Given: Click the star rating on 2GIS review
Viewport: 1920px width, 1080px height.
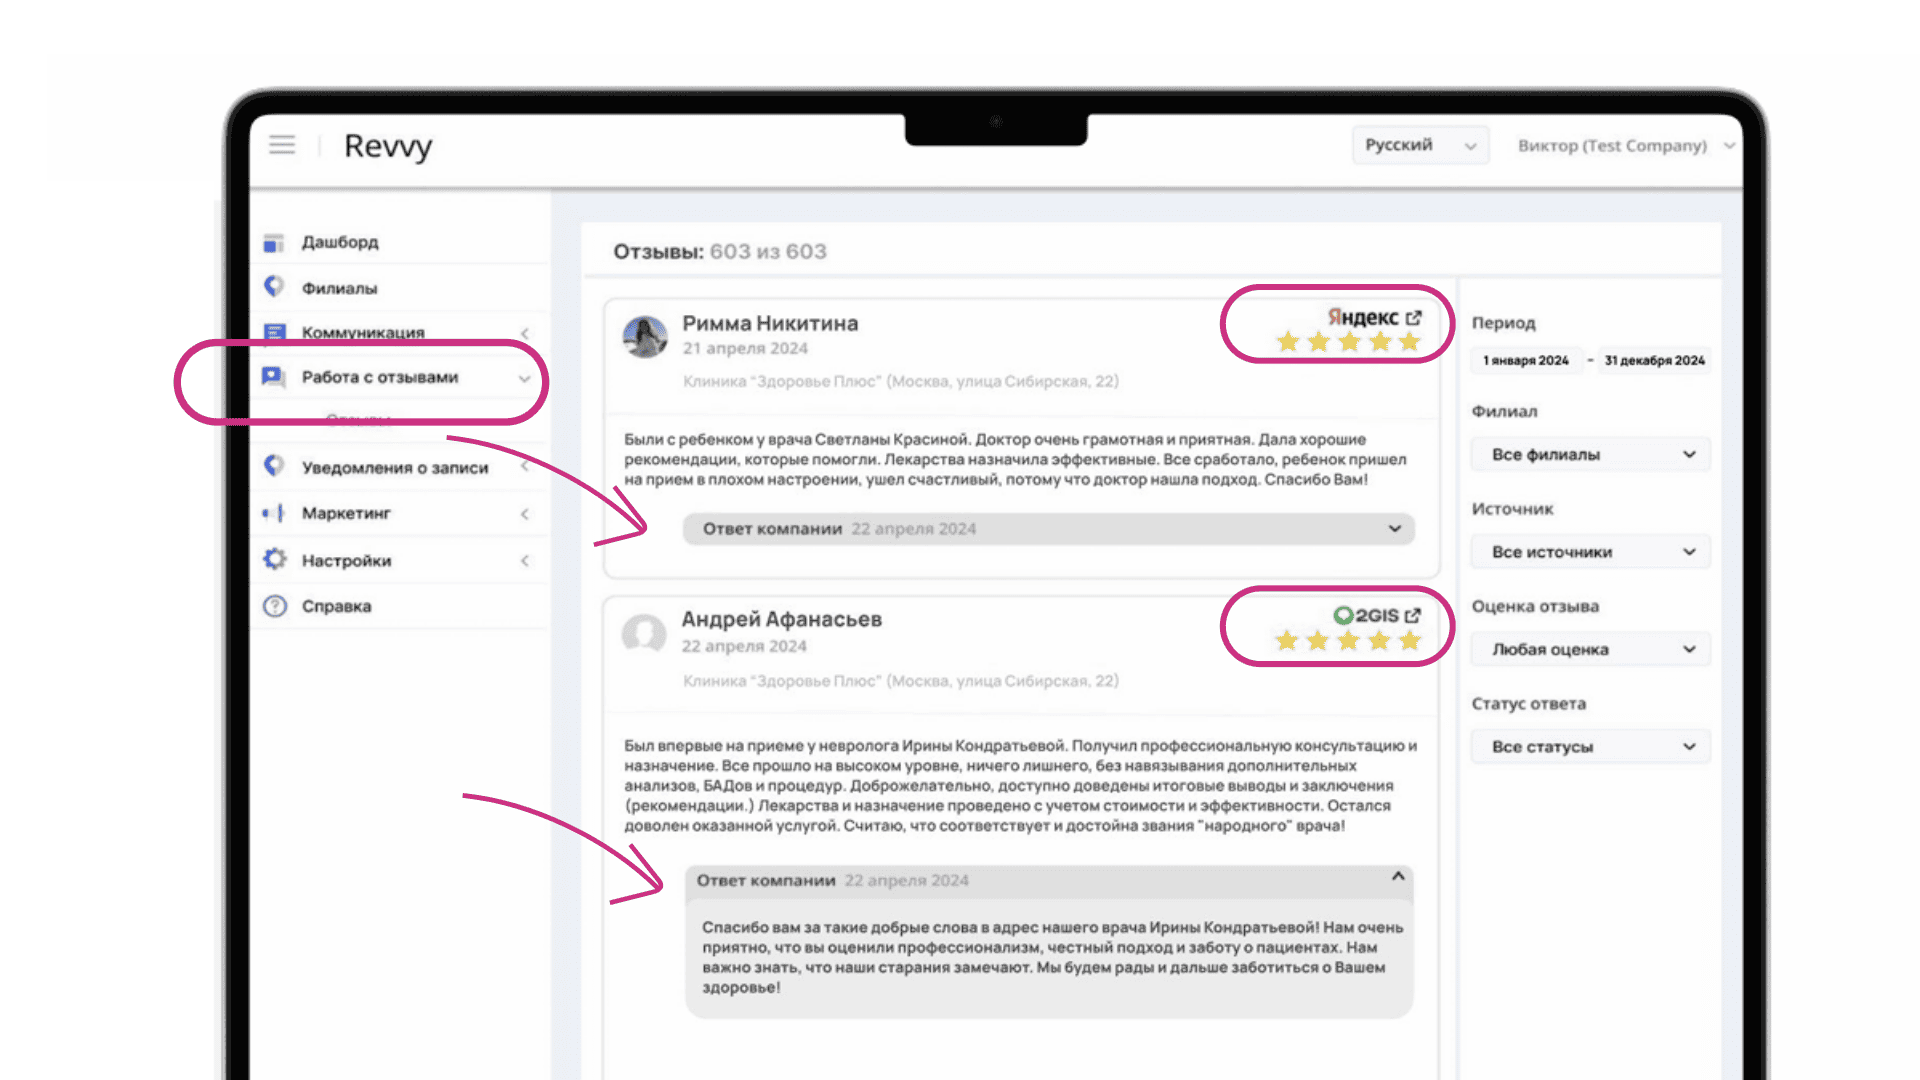Looking at the screenshot, I should click(1348, 640).
